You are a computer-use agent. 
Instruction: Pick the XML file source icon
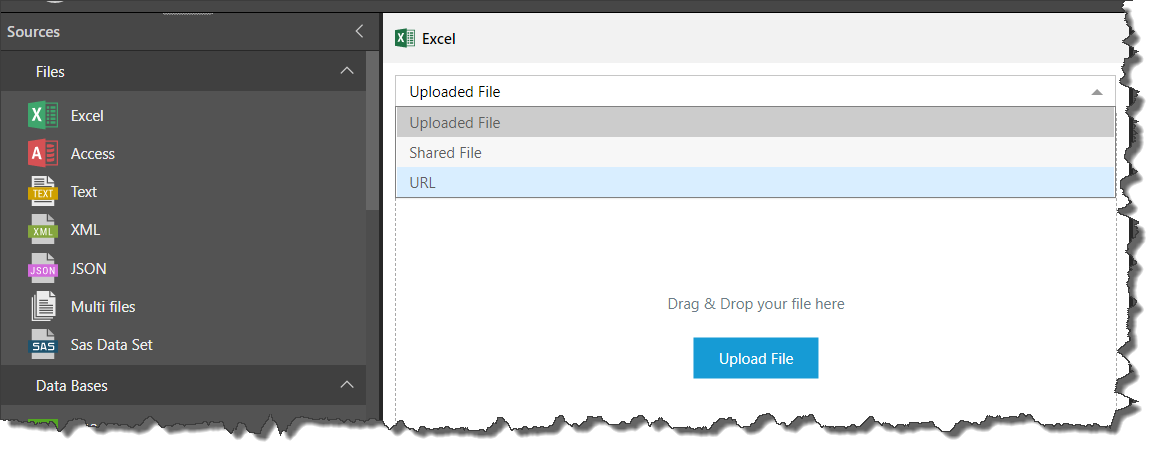tap(43, 230)
